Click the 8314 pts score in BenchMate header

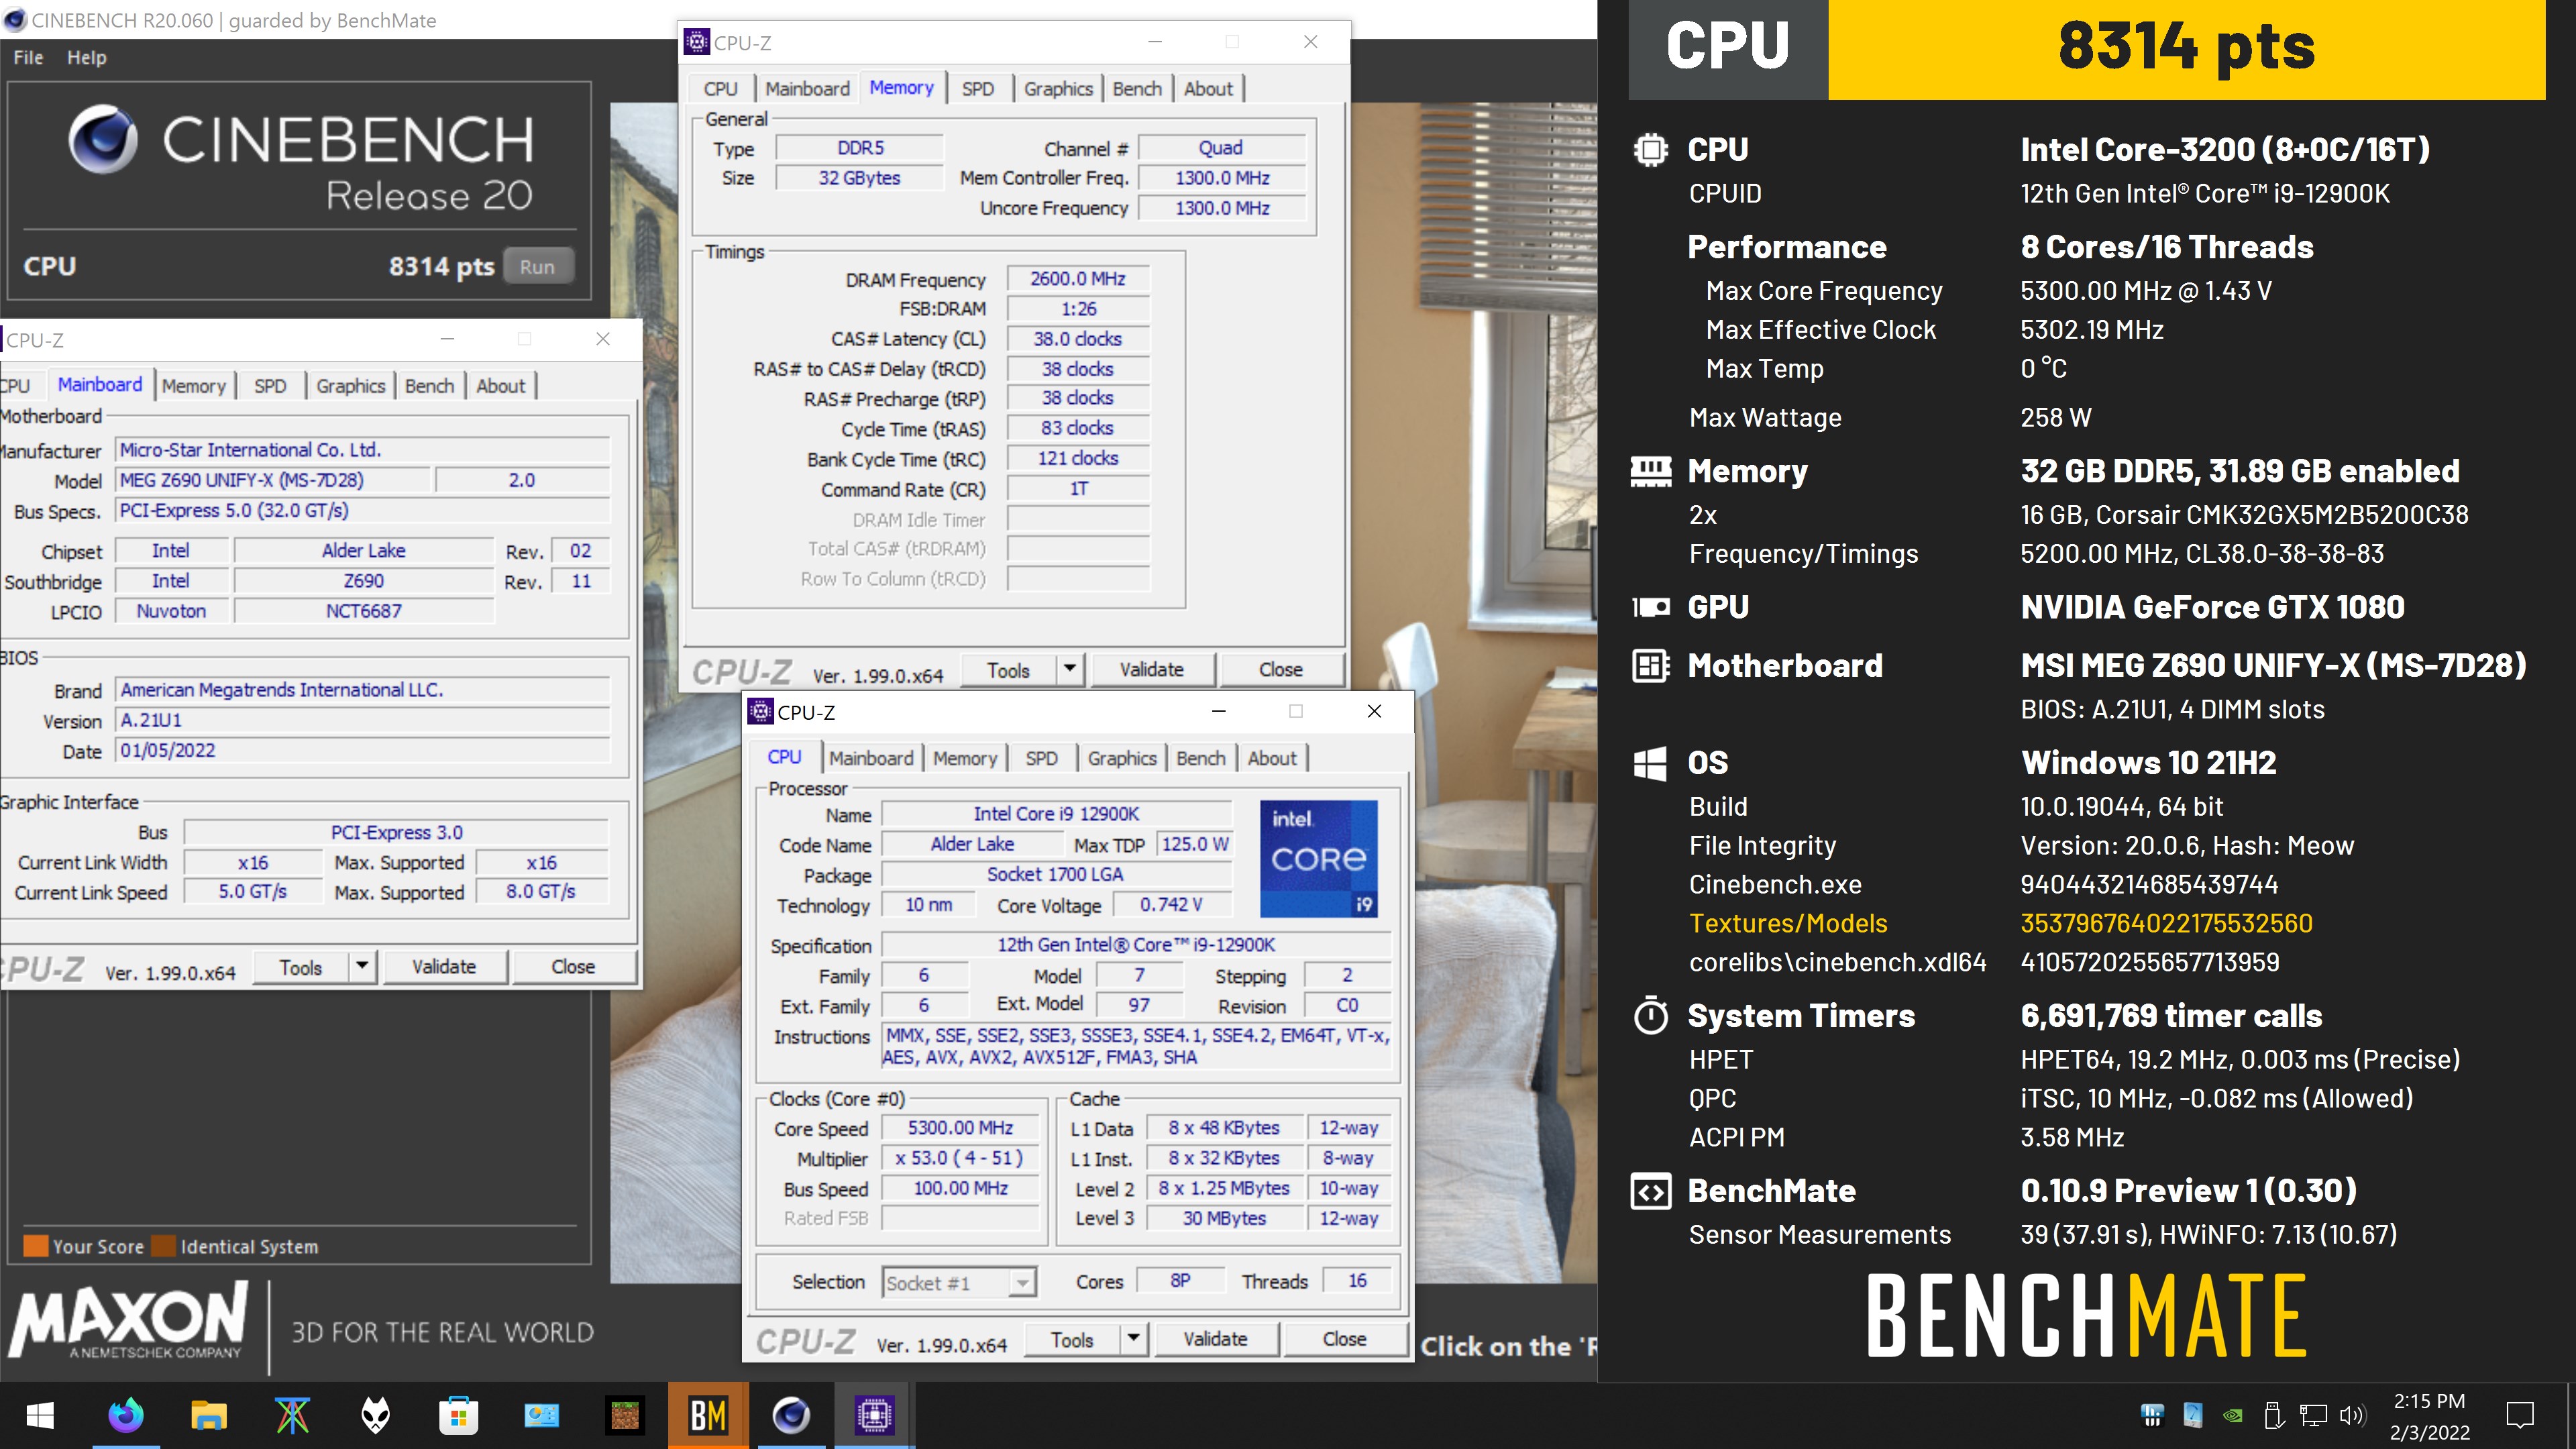click(x=2186, y=46)
